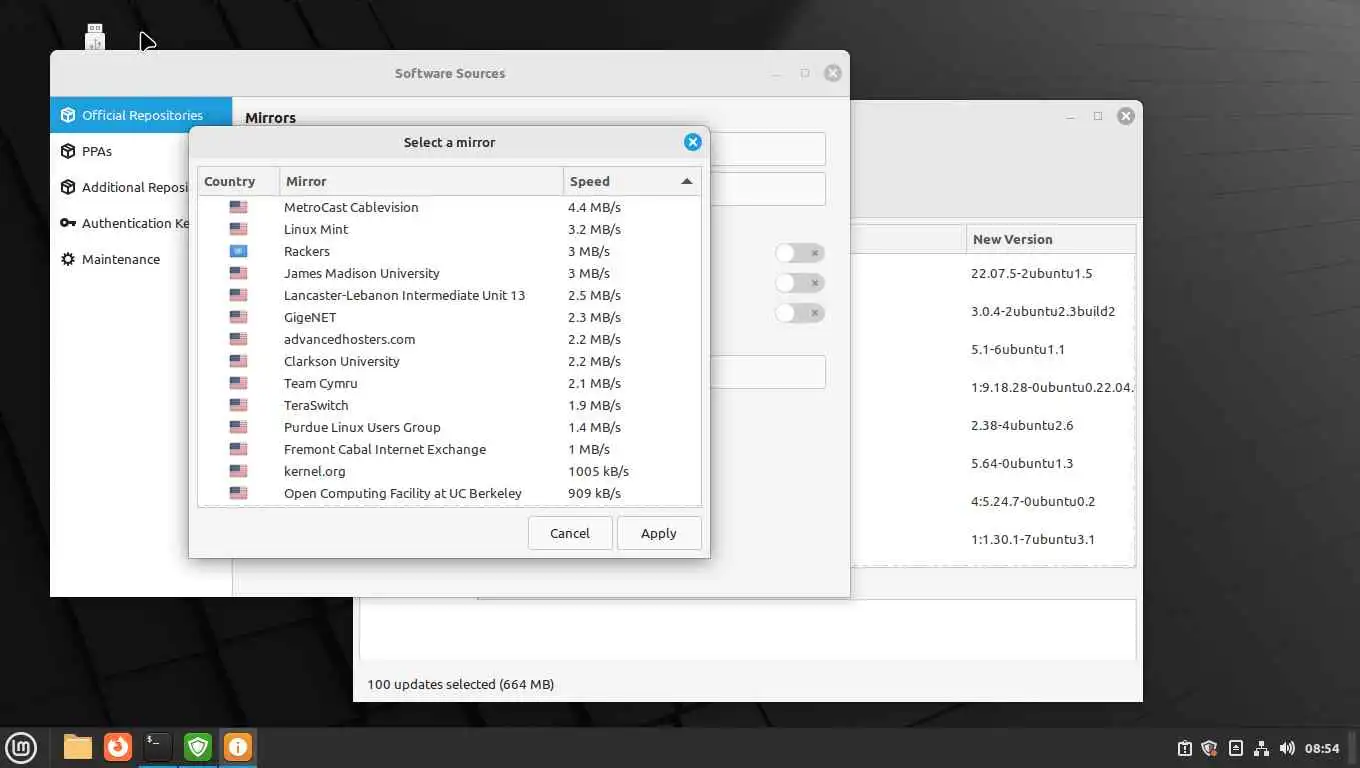Image resolution: width=1360 pixels, height=768 pixels.
Task: Choose the James Madison University mirror
Action: (x=449, y=273)
